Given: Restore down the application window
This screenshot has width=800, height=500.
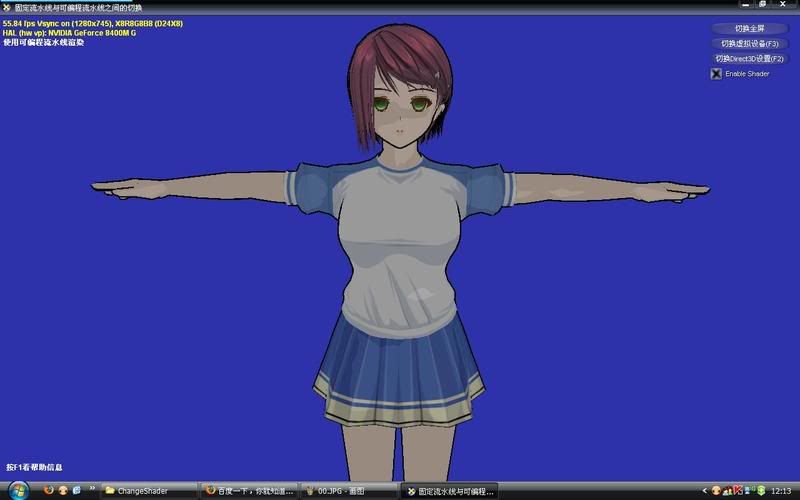Looking at the screenshot, I should 763,4.
